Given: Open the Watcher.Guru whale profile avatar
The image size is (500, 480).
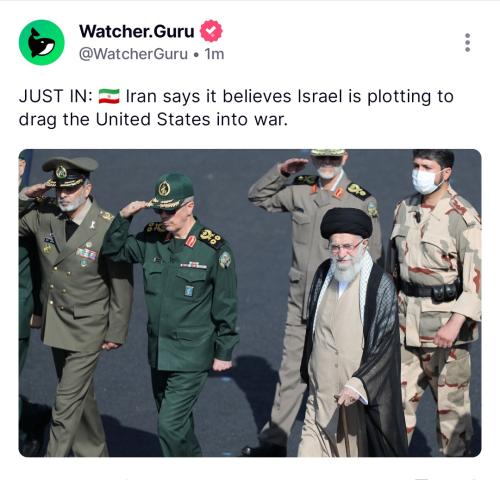Looking at the screenshot, I should 41,42.
